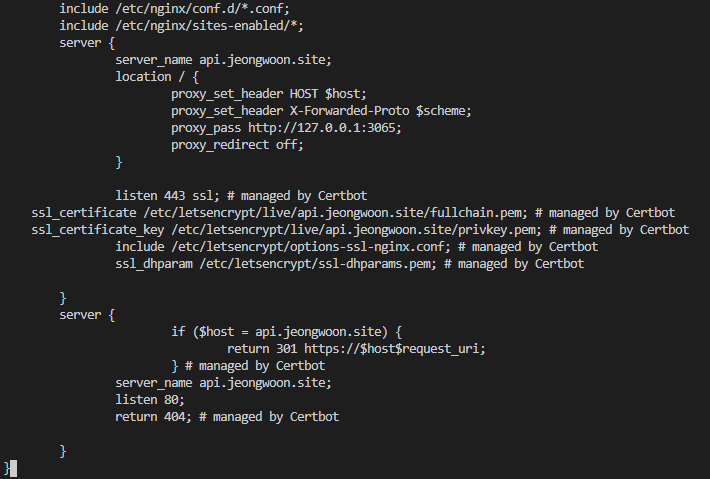Click the ssl_certificate_key privkey.pem path
The image size is (710, 479).
coord(356,230)
